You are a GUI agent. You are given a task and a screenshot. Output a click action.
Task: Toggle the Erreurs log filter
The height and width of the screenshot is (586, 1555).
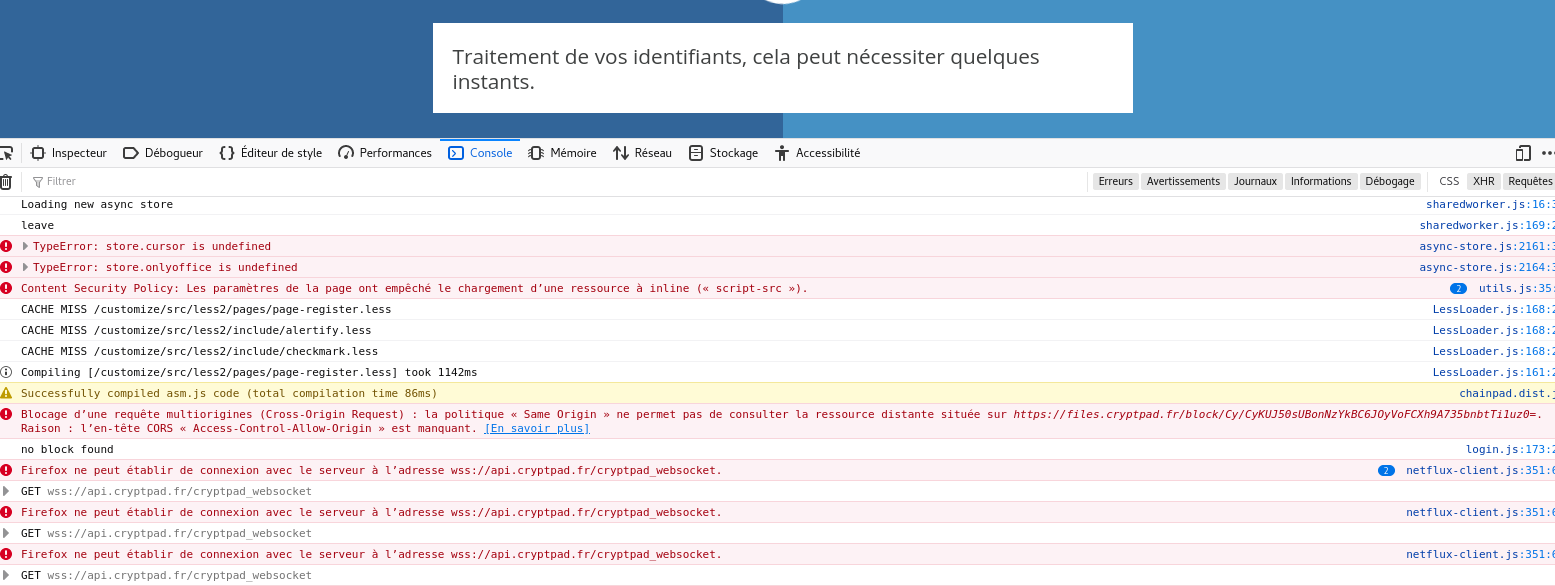(1115, 181)
